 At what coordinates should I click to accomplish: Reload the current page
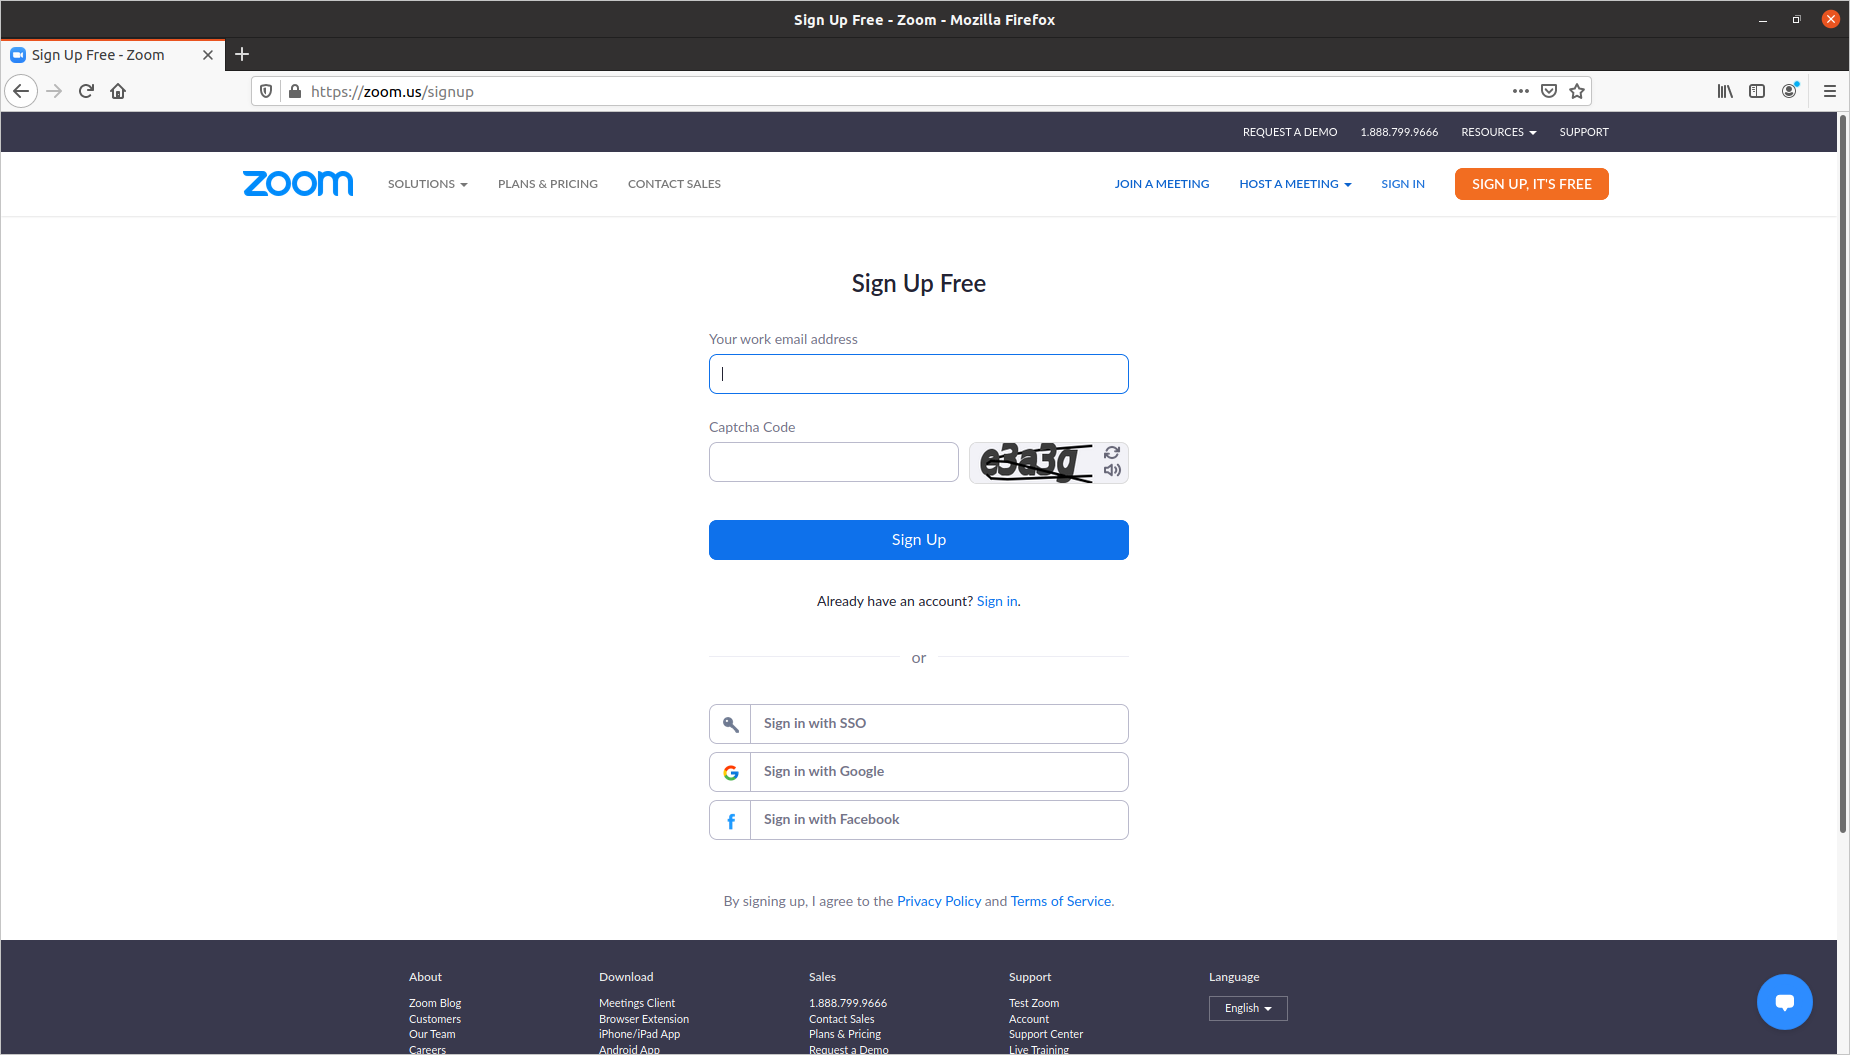86,91
